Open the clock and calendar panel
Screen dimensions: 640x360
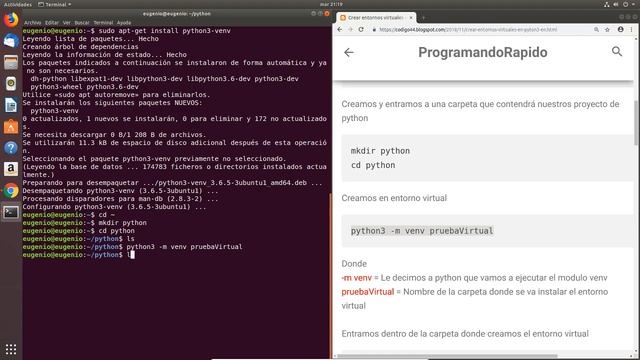[x=331, y=4]
